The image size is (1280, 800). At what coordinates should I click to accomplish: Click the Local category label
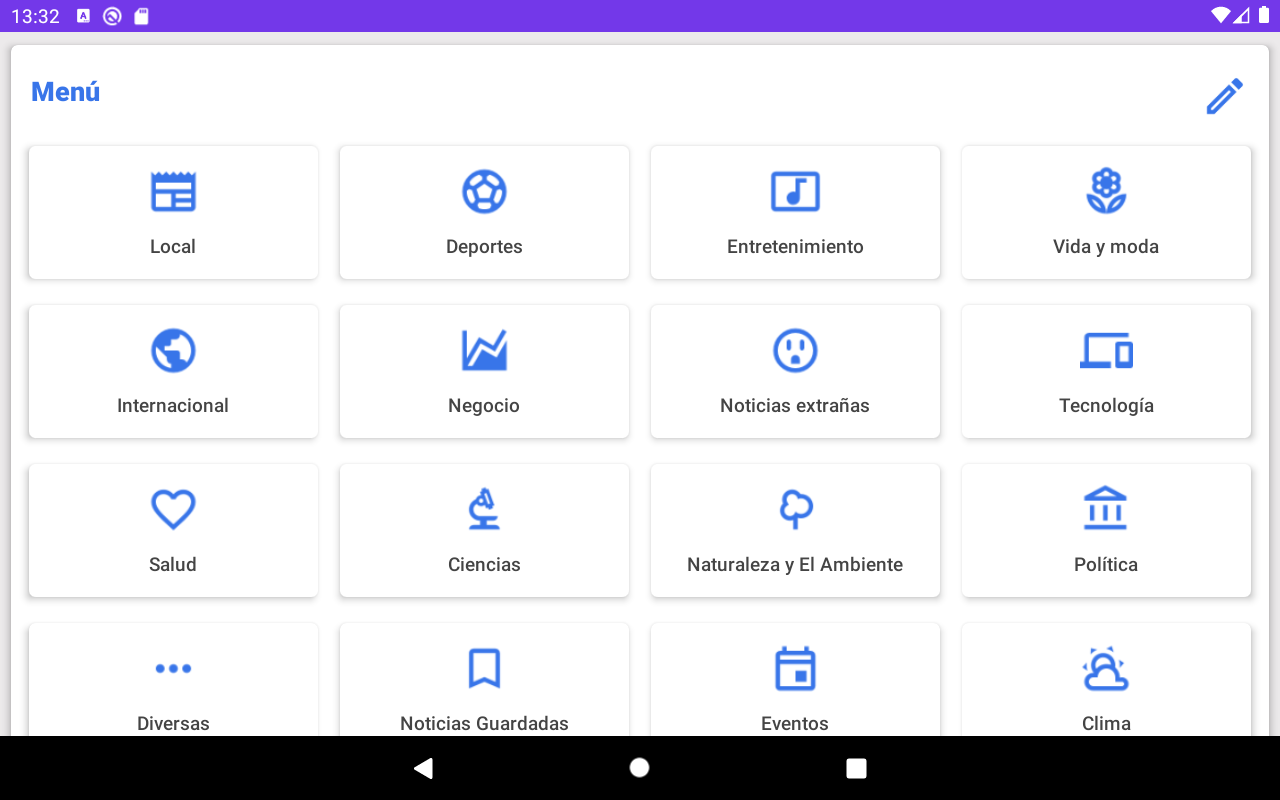173,246
